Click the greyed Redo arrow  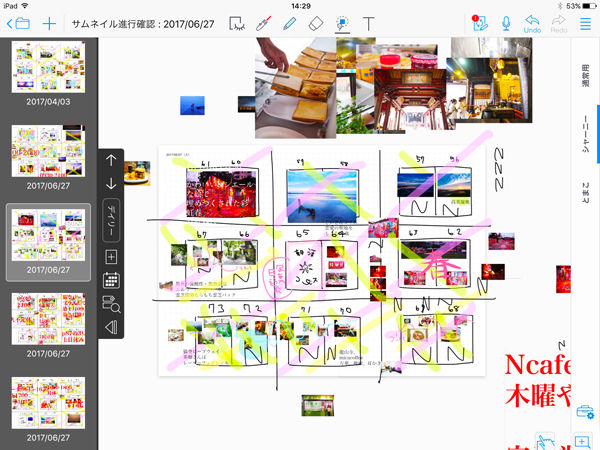coord(559,24)
